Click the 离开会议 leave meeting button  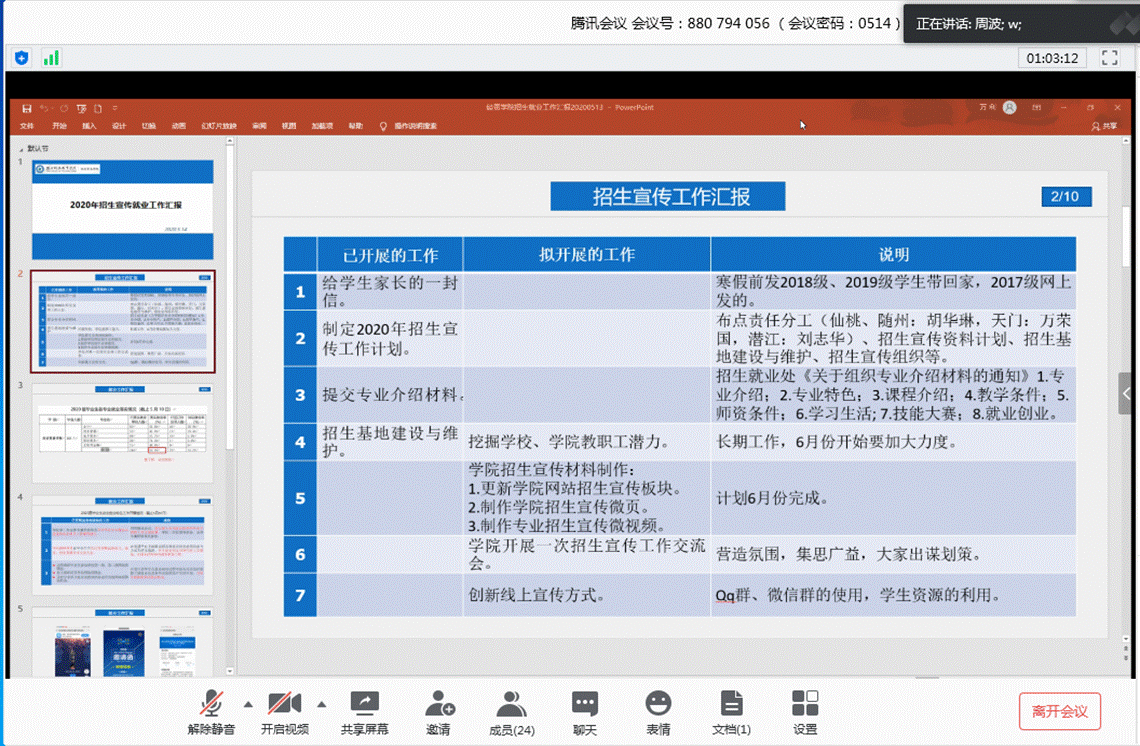pos(1059,711)
